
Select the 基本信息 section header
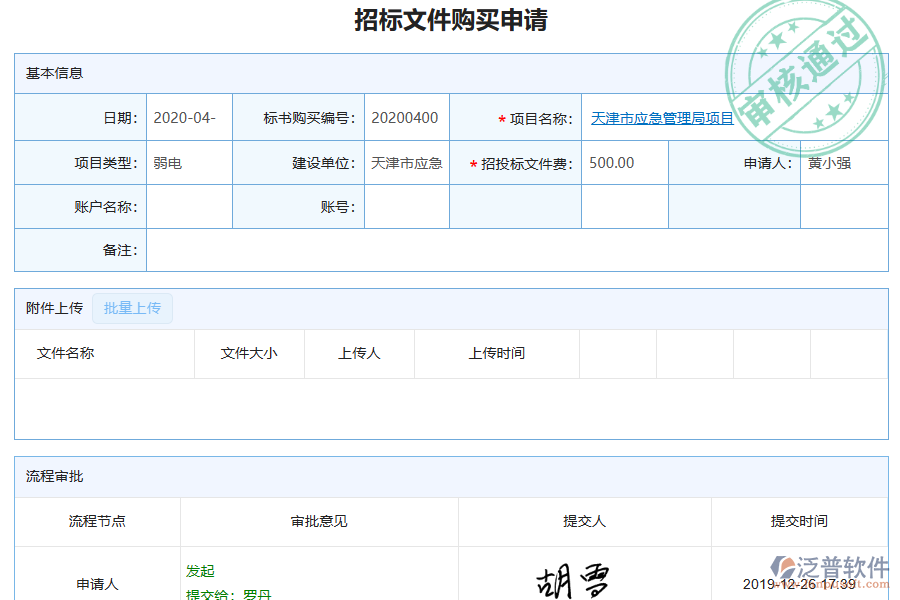[x=53, y=73]
